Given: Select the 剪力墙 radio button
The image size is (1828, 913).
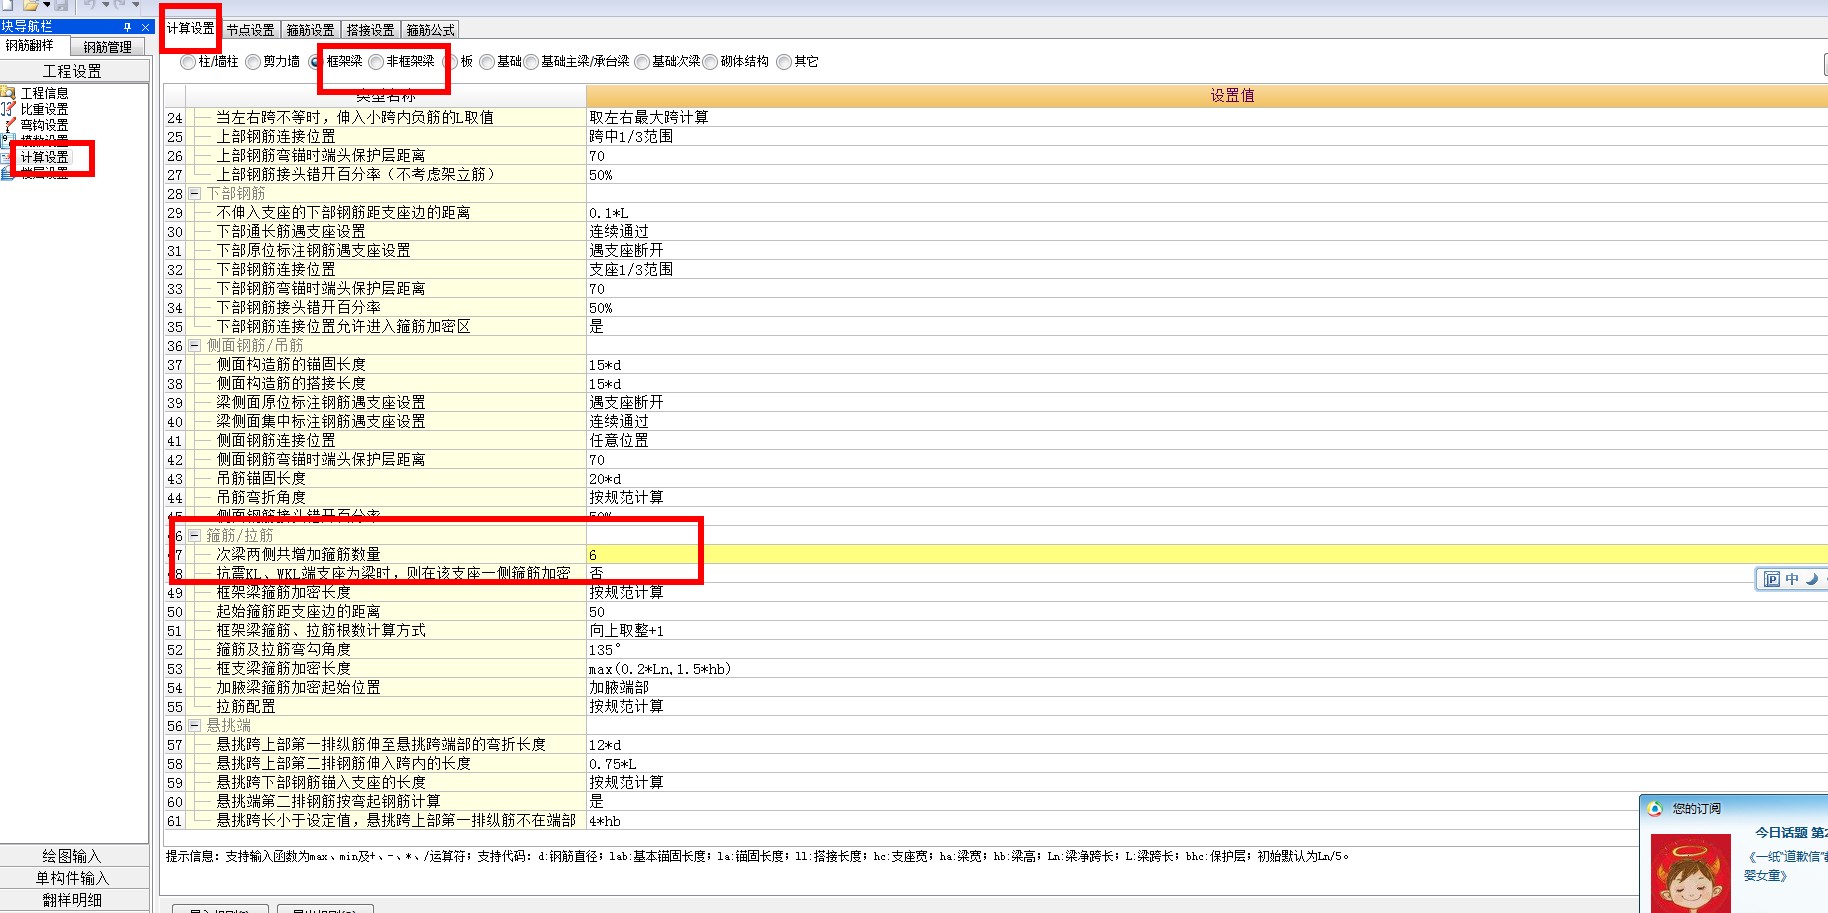Looking at the screenshot, I should click(253, 62).
